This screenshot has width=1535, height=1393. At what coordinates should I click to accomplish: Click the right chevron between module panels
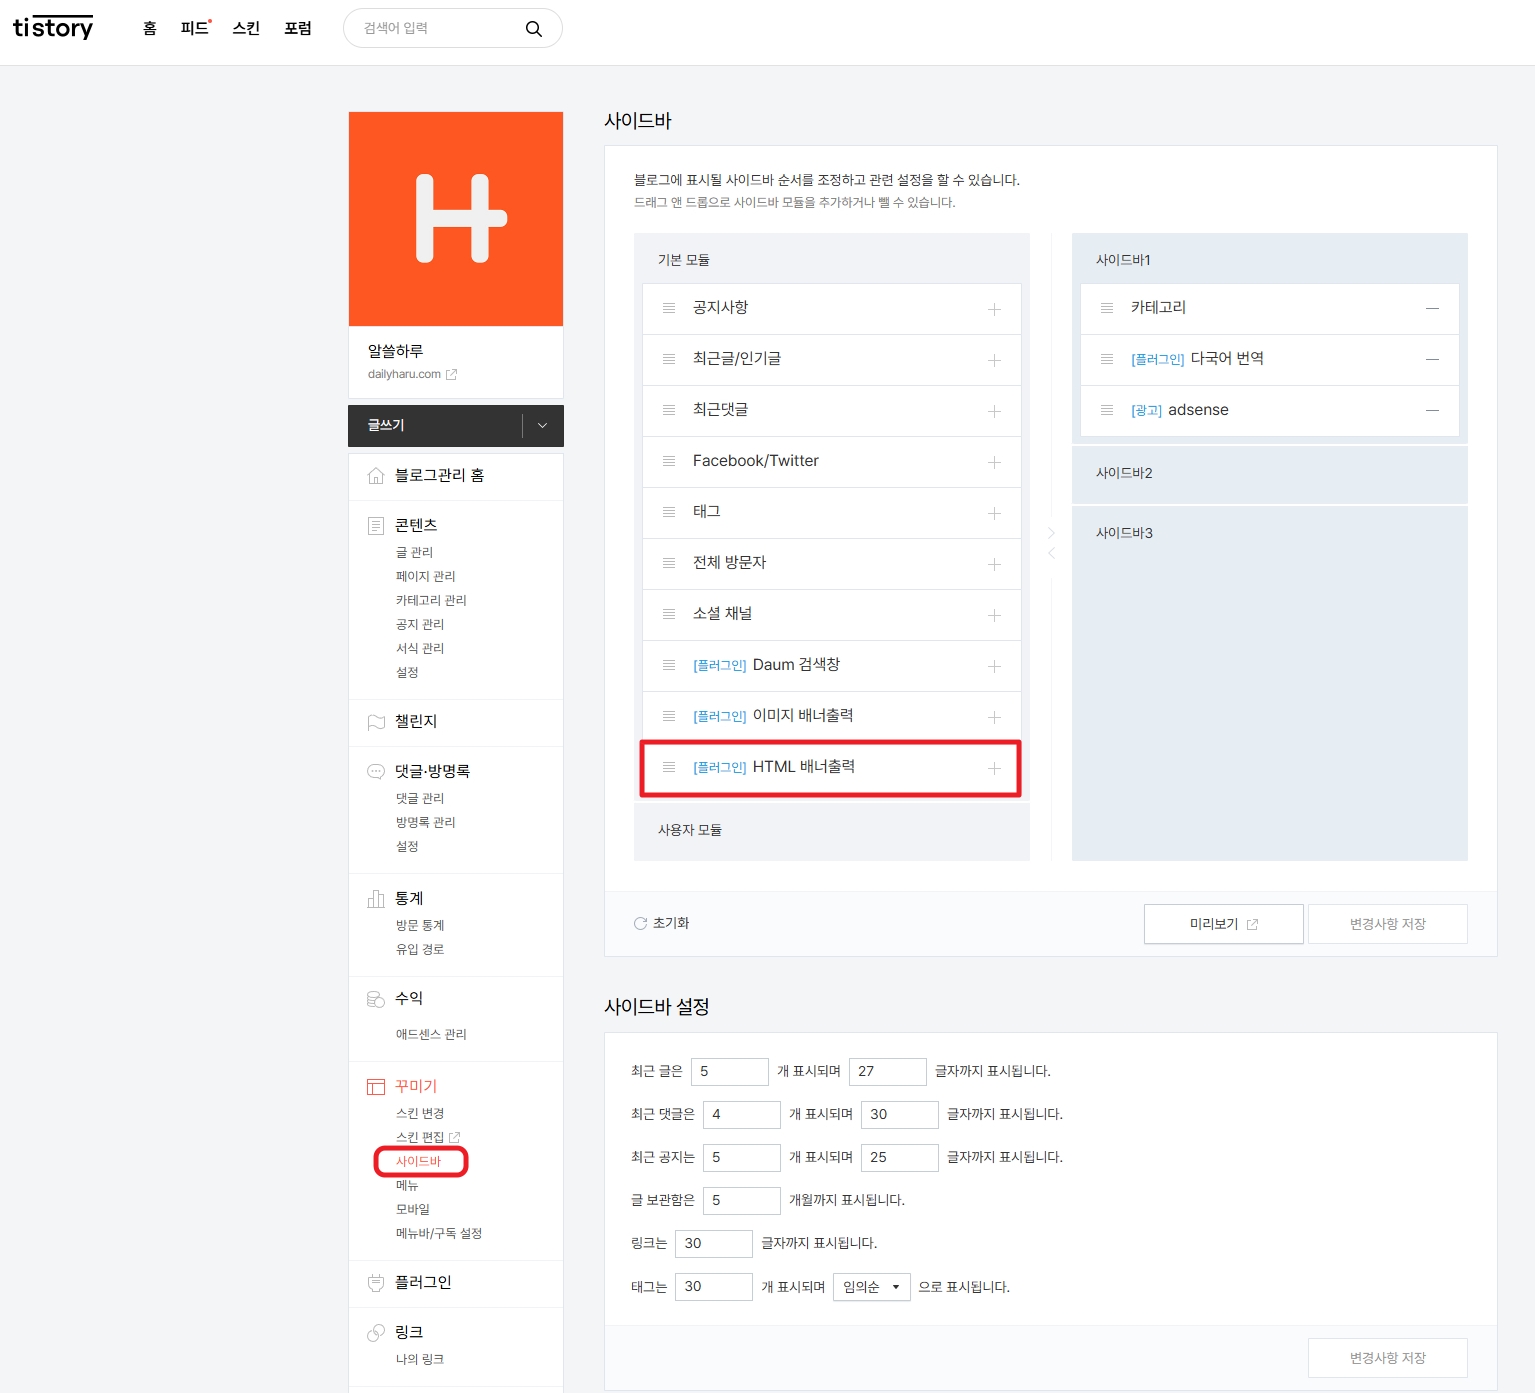[x=1051, y=533]
